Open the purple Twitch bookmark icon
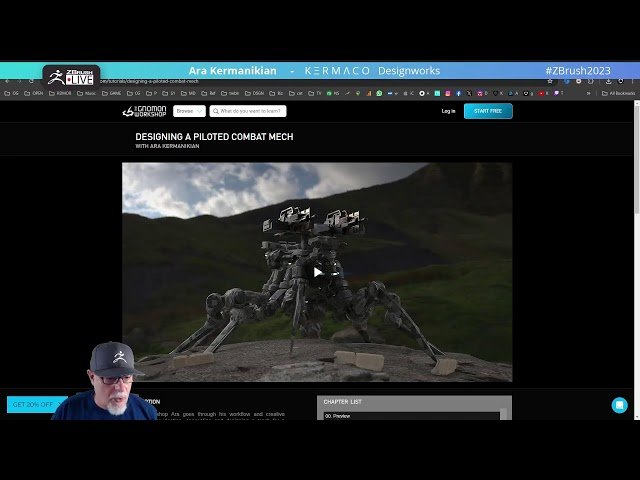Image resolution: width=640 pixels, height=480 pixels. coord(556,93)
